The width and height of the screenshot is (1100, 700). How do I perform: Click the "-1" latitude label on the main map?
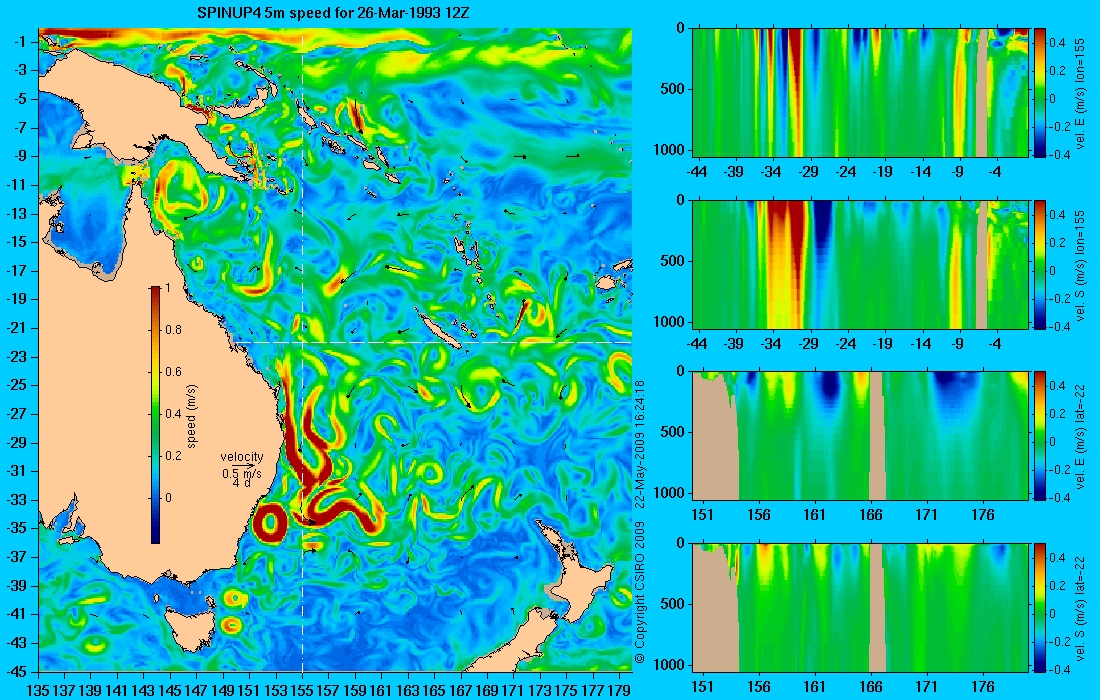click(20, 42)
